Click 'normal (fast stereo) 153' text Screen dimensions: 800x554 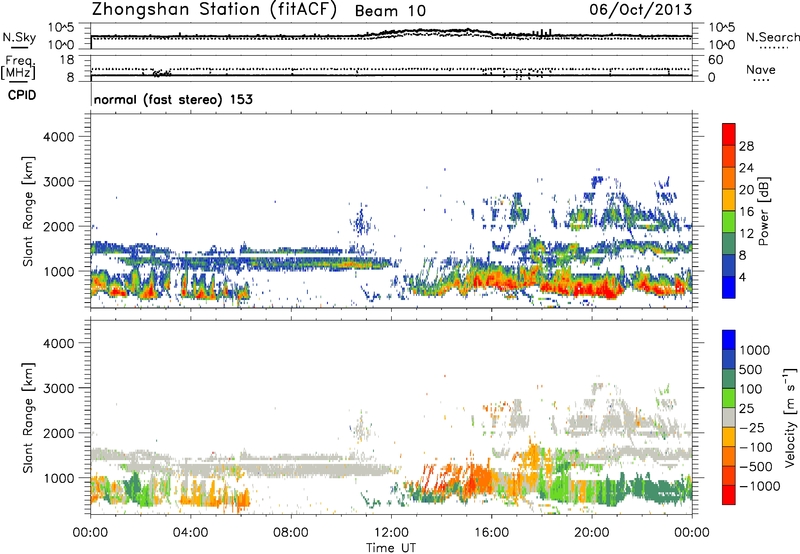pyautogui.click(x=173, y=99)
